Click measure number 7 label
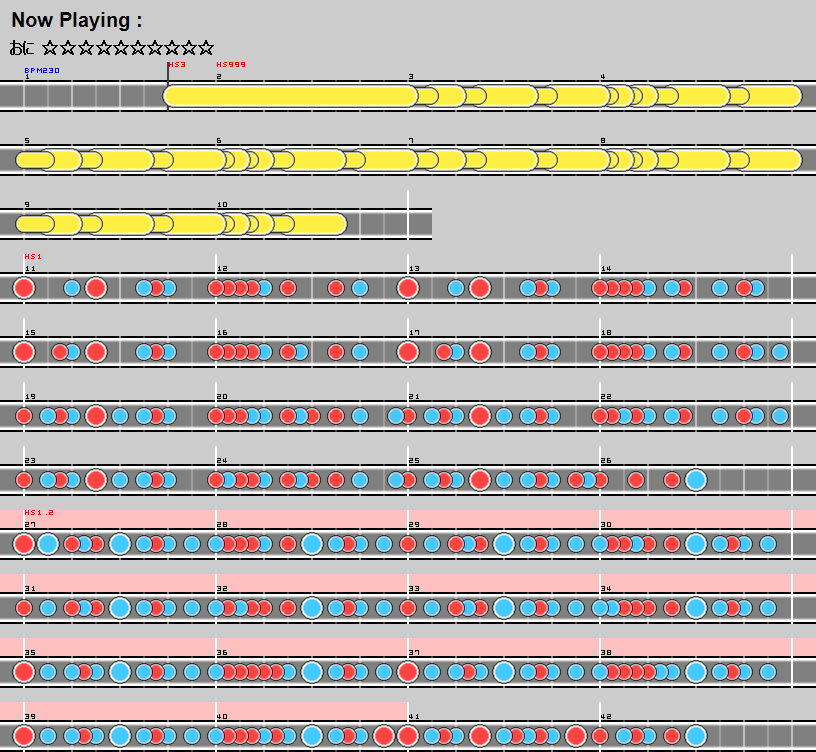The image size is (816, 752). tap(411, 141)
